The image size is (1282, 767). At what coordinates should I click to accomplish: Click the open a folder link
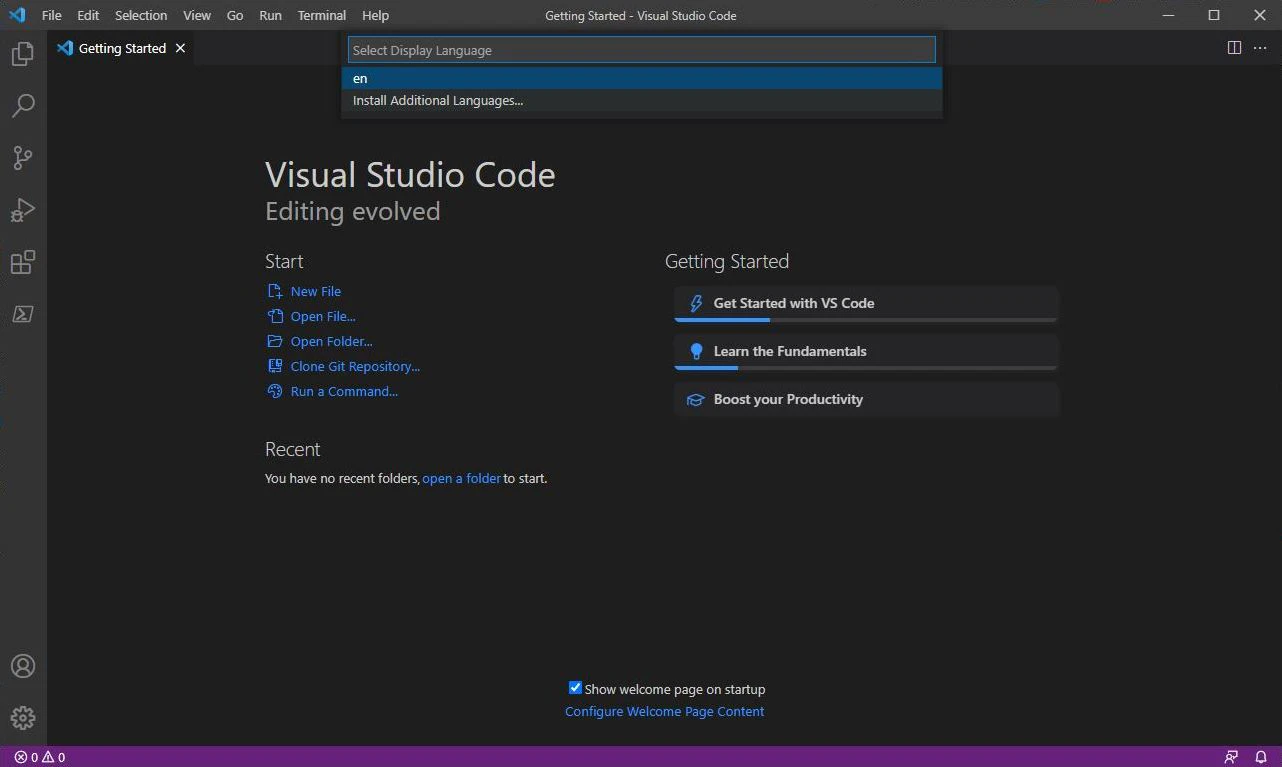[x=461, y=478]
